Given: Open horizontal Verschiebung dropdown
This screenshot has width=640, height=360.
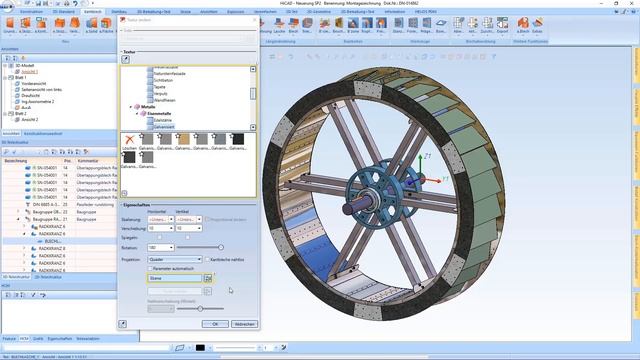Looking at the screenshot, I should pyautogui.click(x=171, y=228).
